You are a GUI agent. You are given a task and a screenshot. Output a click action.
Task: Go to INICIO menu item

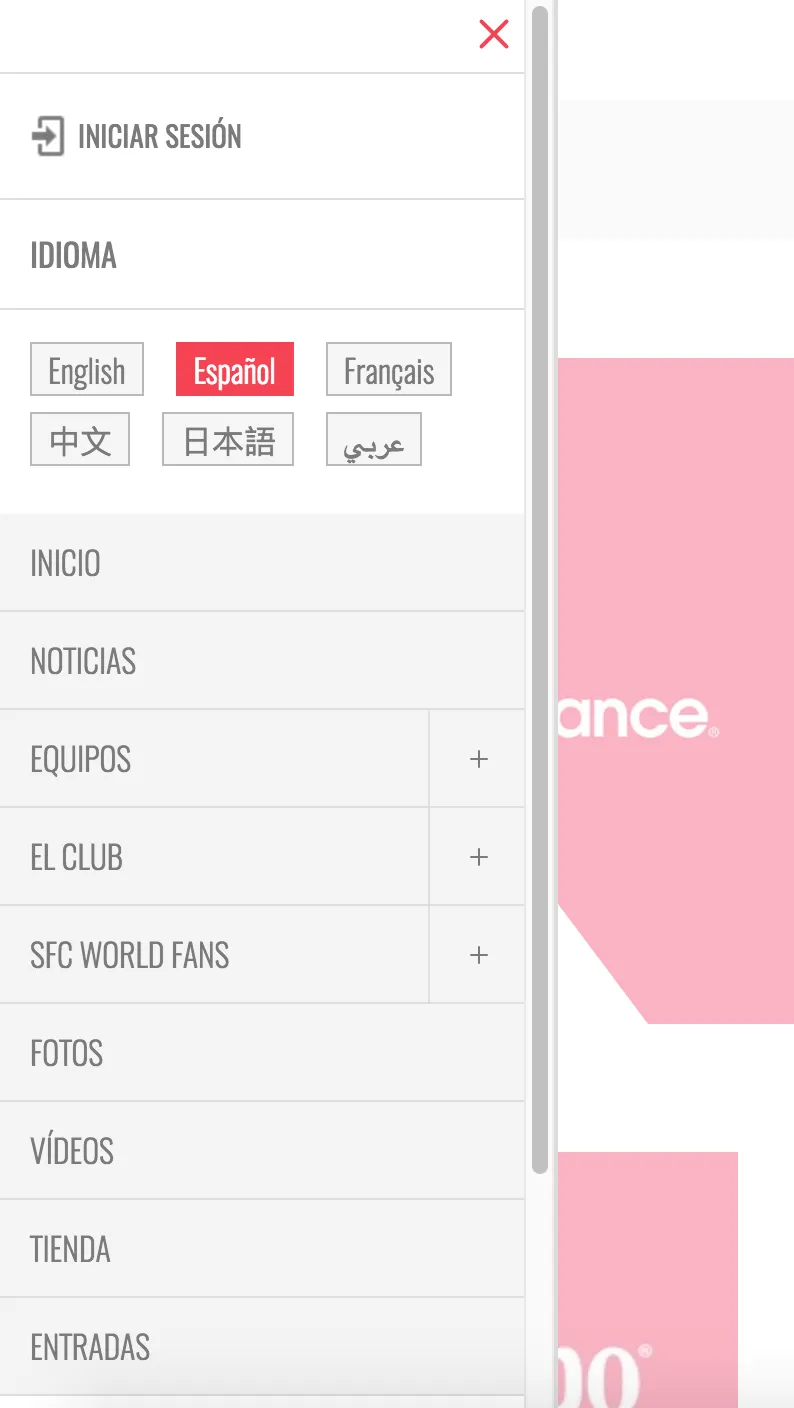[x=262, y=563]
